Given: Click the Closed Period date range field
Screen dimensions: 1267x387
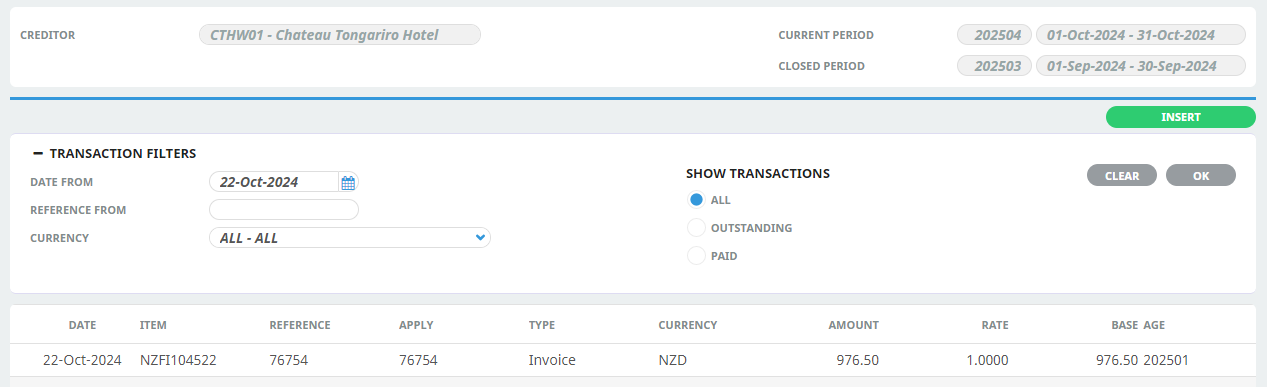Looking at the screenshot, I should tap(1141, 66).
